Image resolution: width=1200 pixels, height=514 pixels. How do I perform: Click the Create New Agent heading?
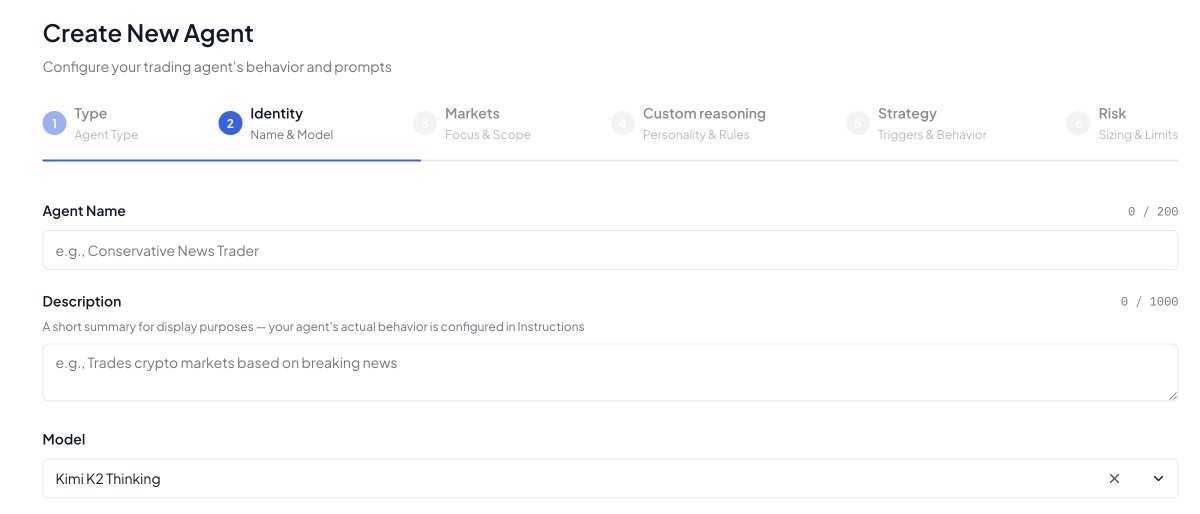click(x=148, y=33)
